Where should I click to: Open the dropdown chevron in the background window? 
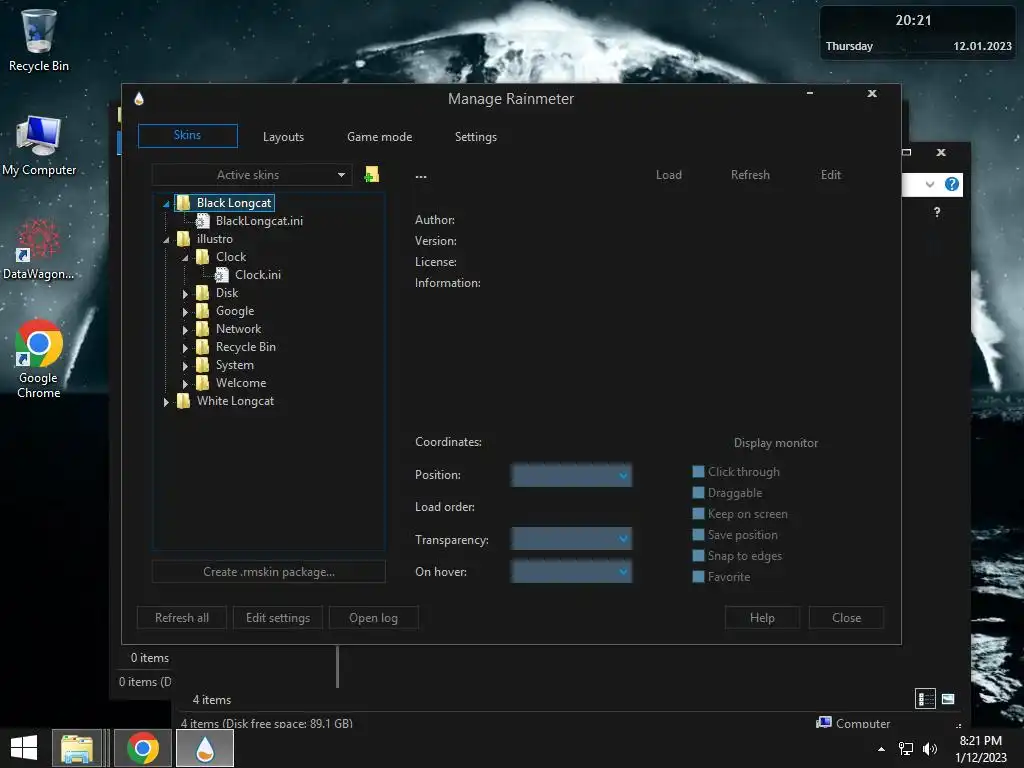(929, 184)
